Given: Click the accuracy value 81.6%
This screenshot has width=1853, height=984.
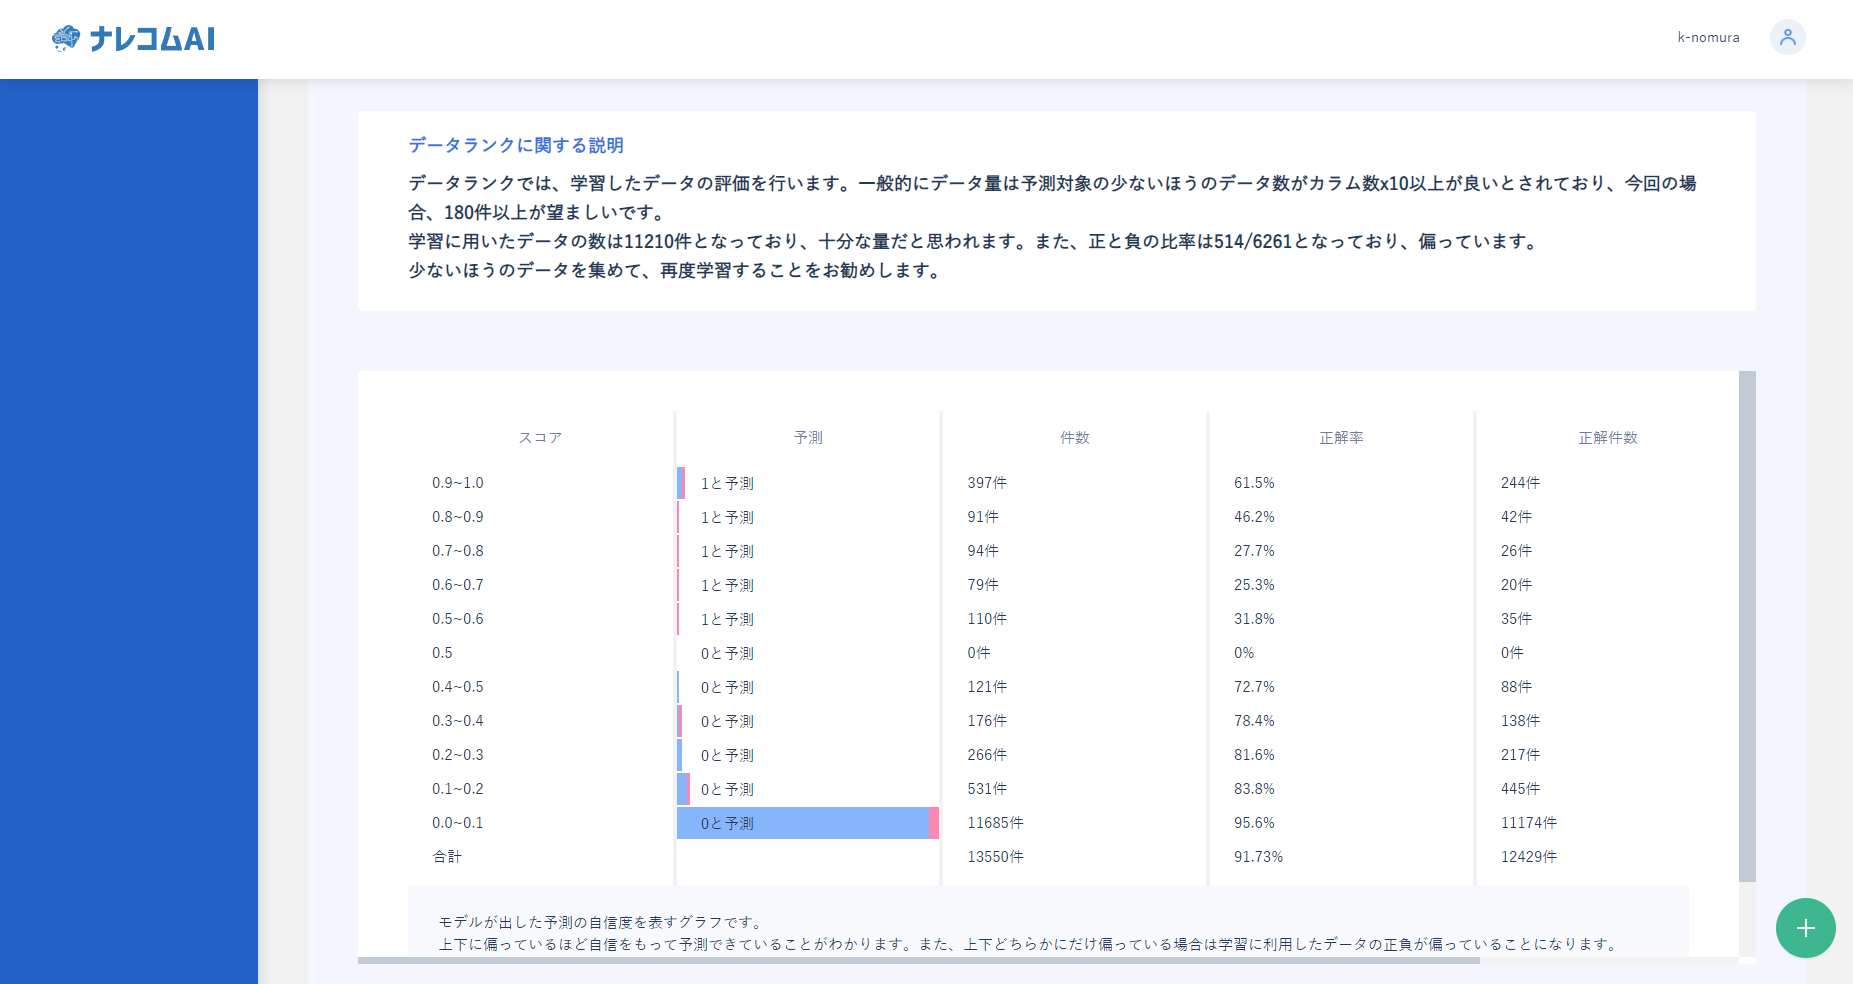Looking at the screenshot, I should point(1254,755).
